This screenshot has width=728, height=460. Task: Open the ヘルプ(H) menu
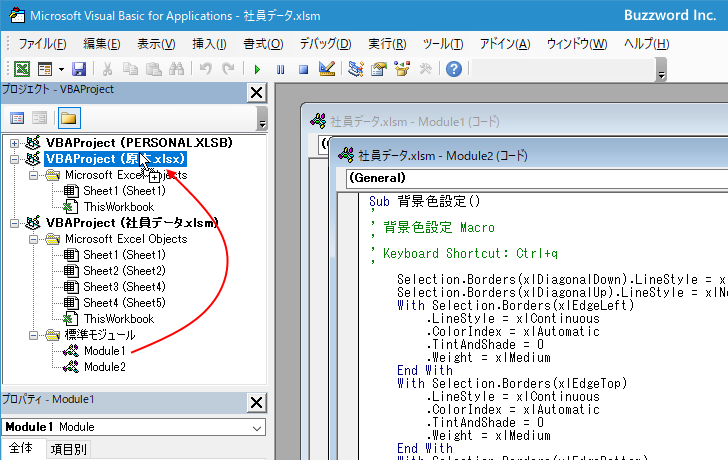pyautogui.click(x=646, y=44)
